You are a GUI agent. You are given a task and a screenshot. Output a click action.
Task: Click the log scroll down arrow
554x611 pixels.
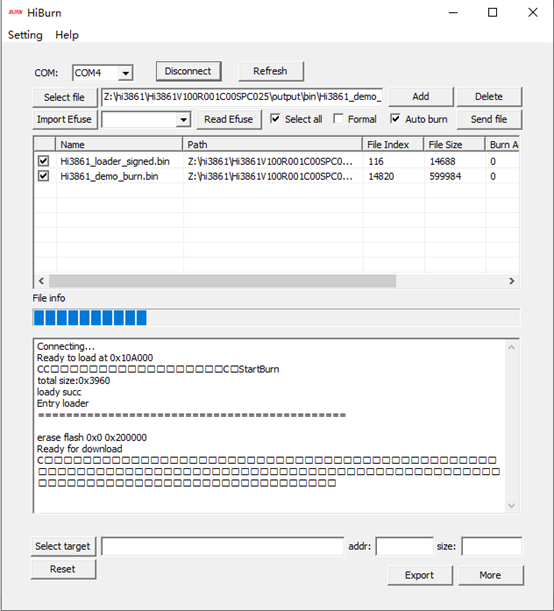(512, 505)
